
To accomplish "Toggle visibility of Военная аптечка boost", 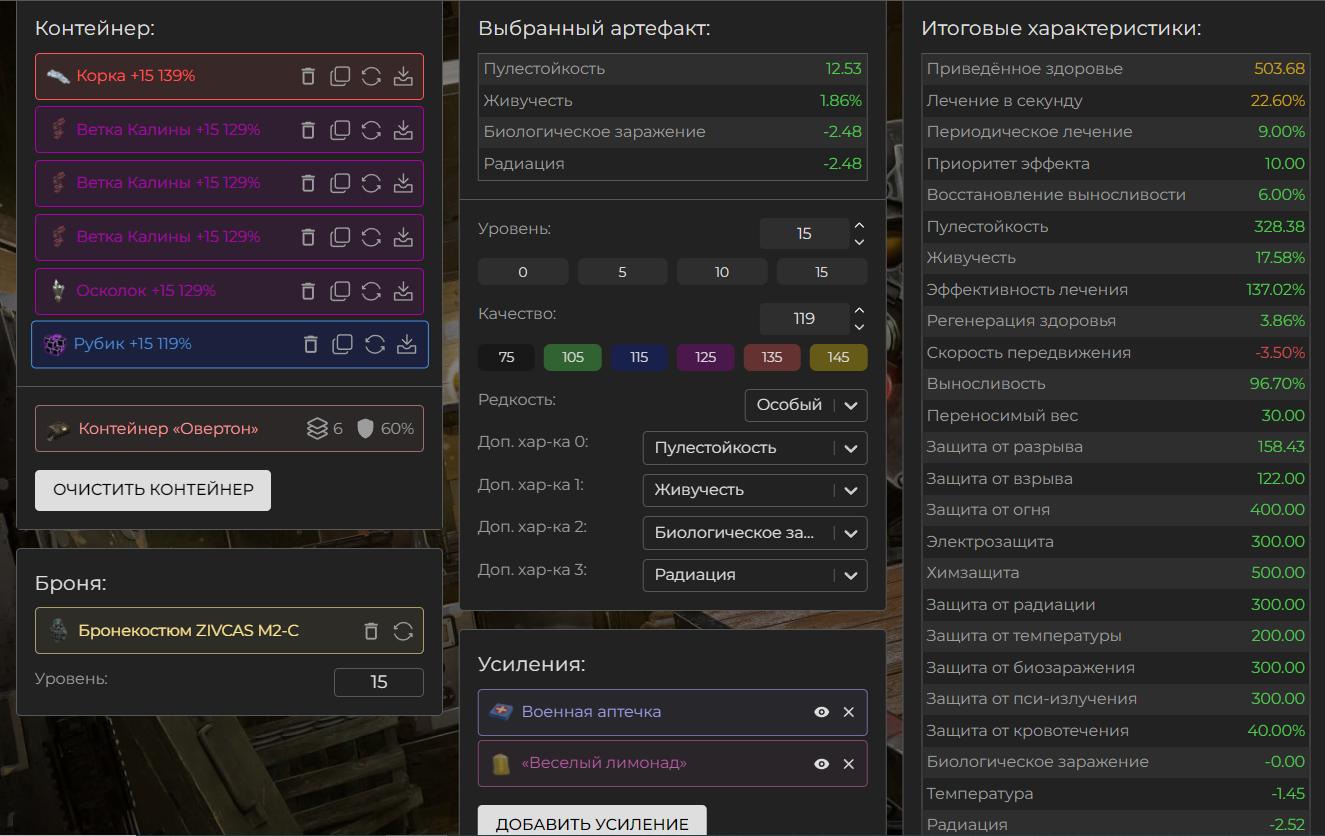I will click(822, 712).
